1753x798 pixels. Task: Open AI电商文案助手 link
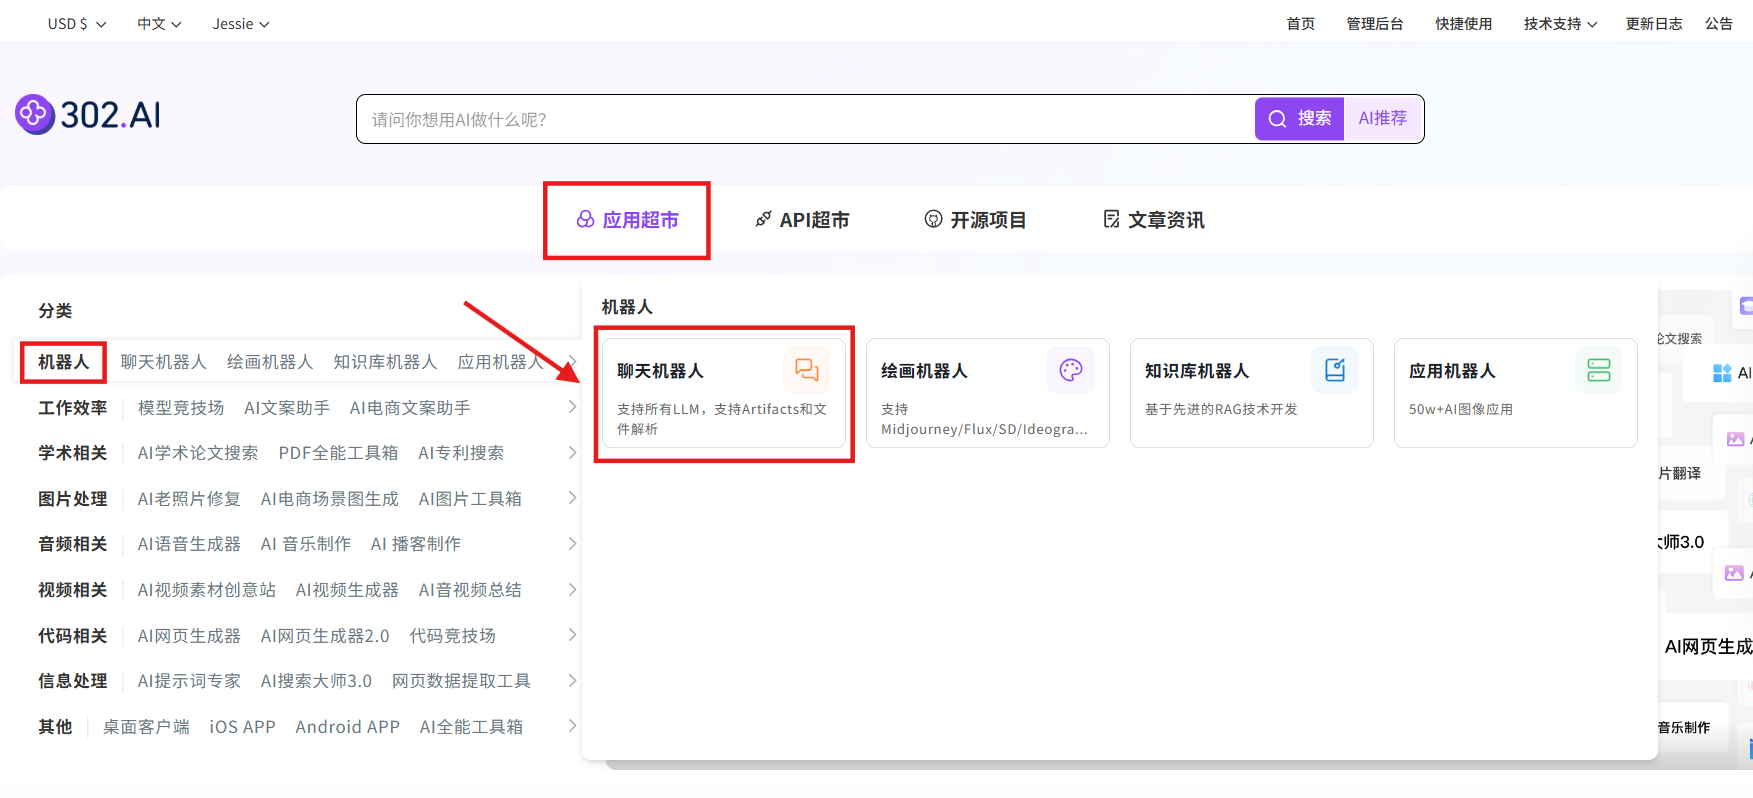pyautogui.click(x=410, y=408)
